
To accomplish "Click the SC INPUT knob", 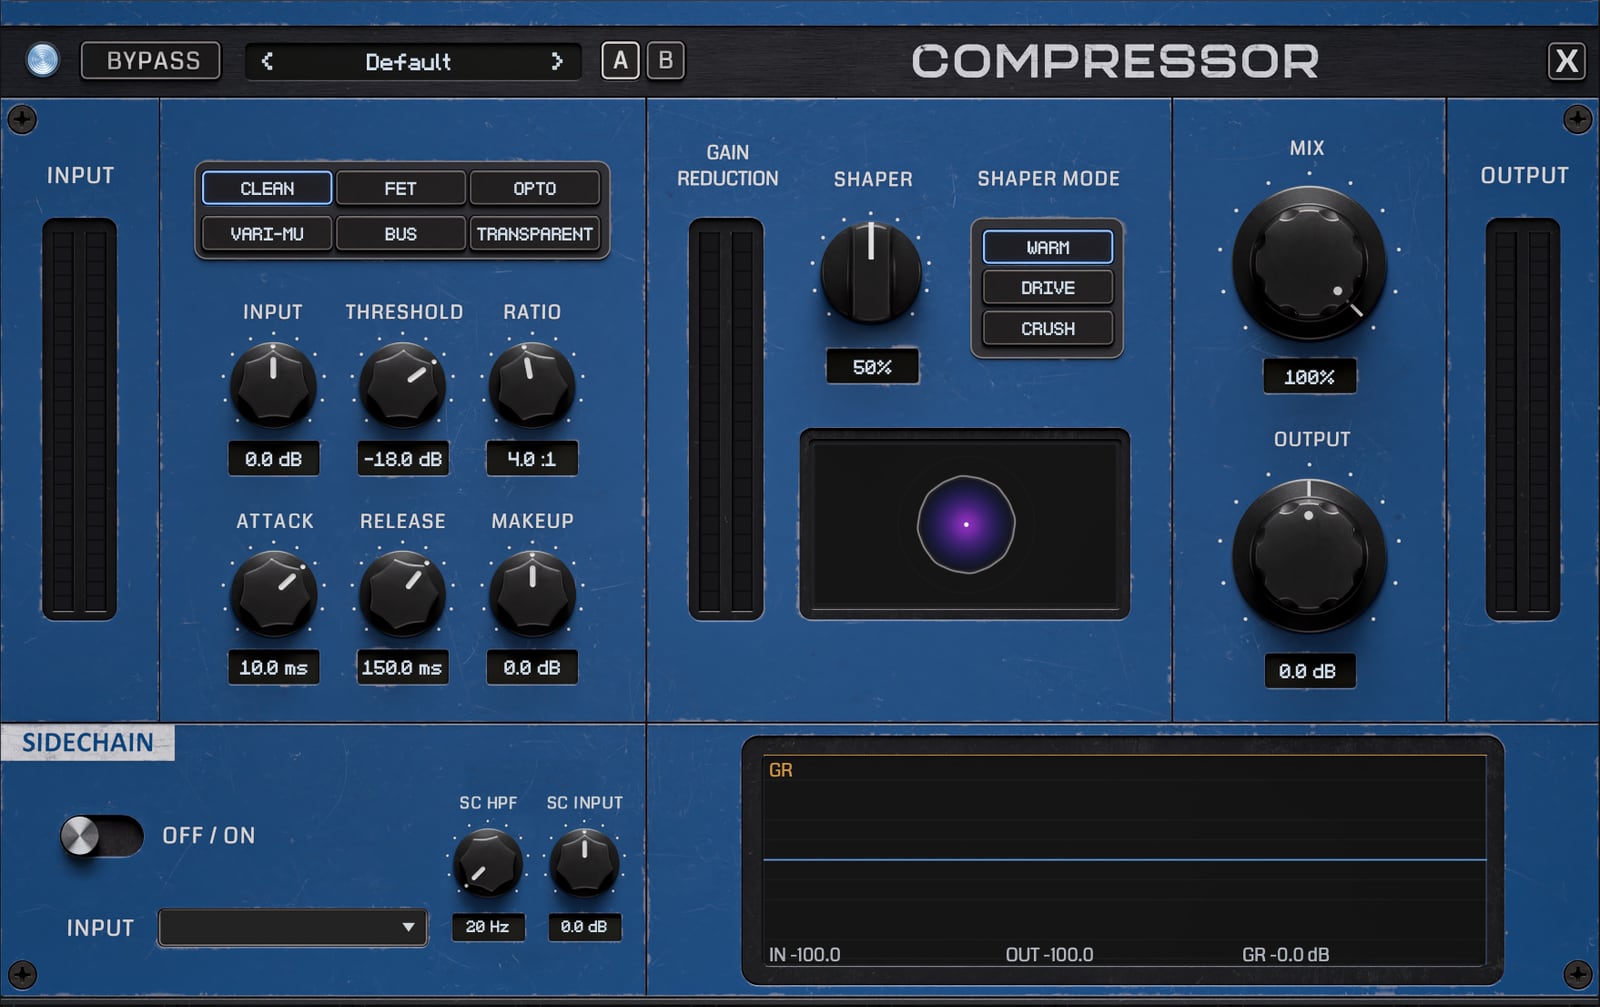I will 584,863.
